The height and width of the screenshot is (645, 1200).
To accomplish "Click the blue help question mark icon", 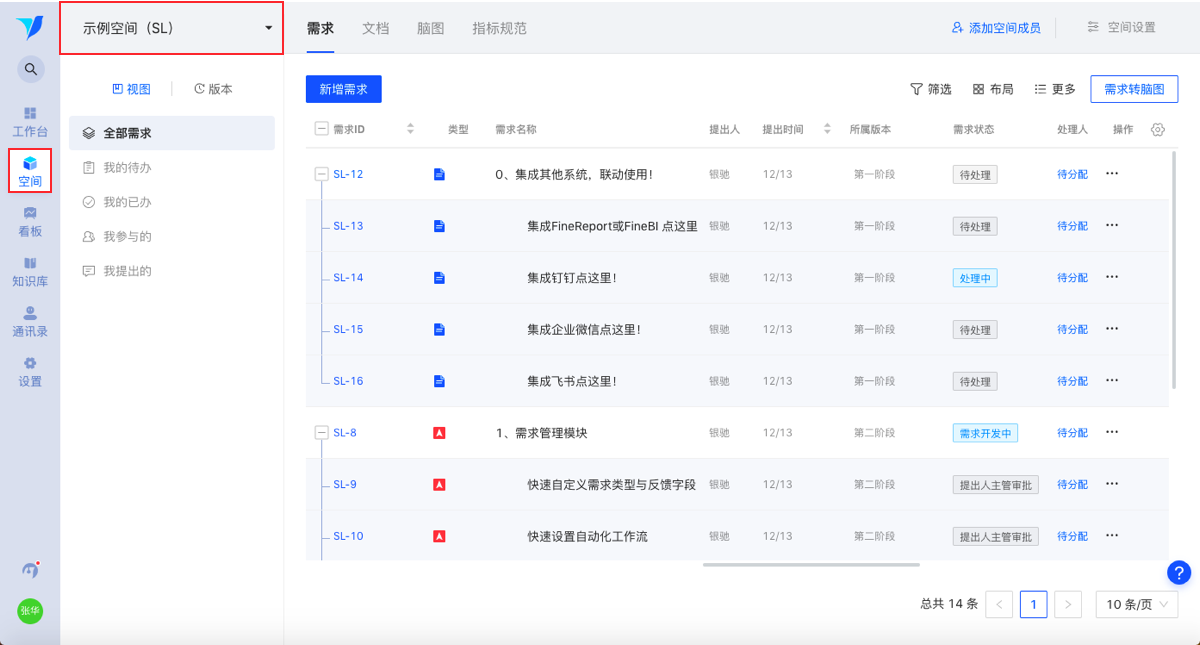I will tap(1179, 572).
